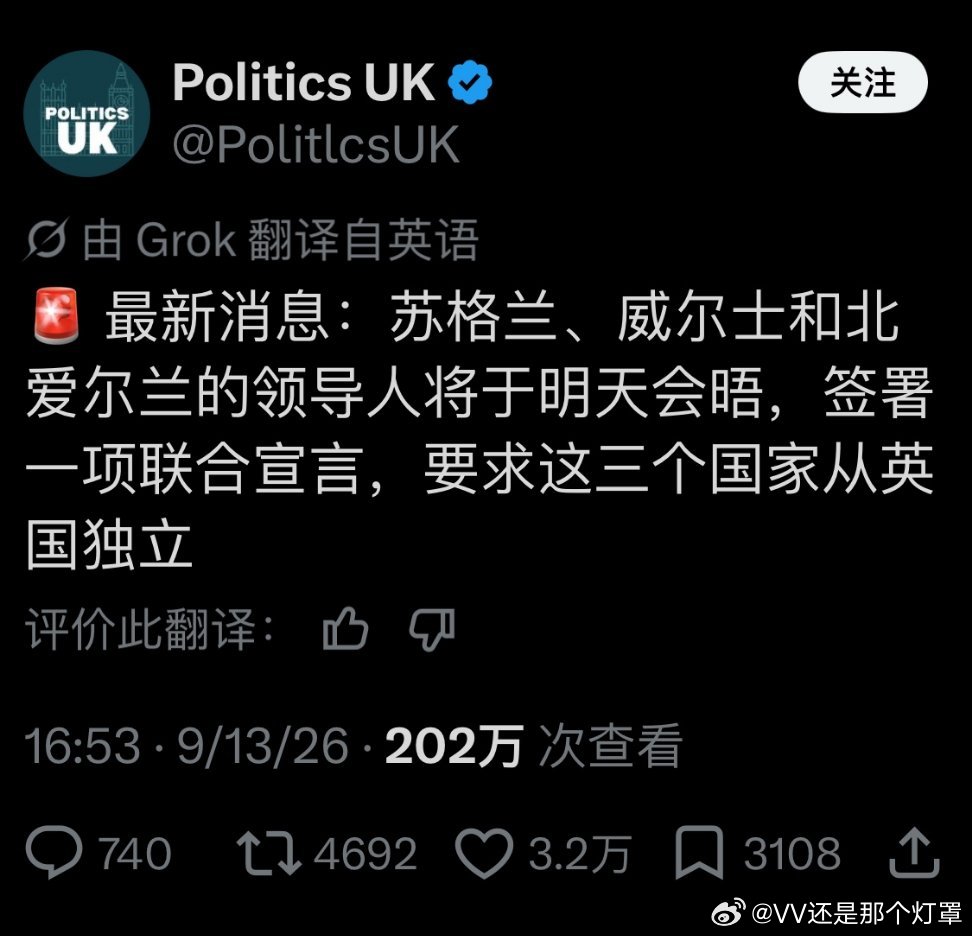
Task: Bookmark the post with bookmark icon
Action: tap(699, 852)
